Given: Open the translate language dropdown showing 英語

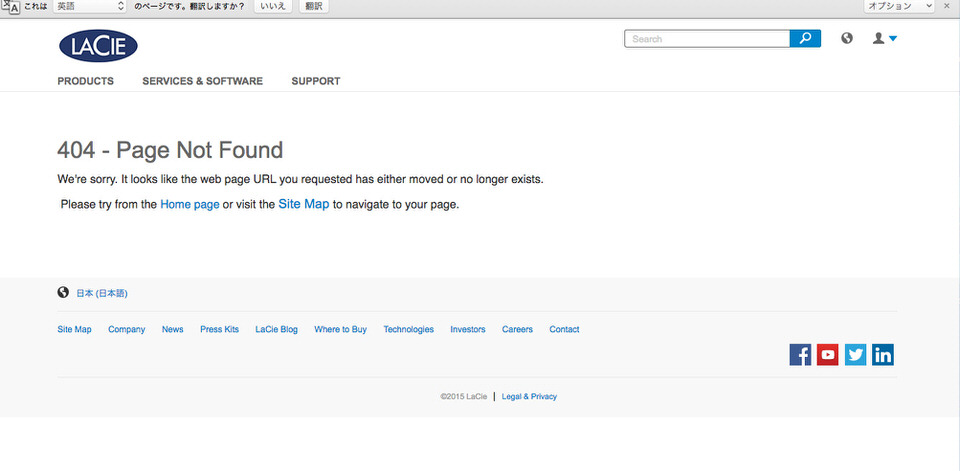Looking at the screenshot, I should coord(89,6).
